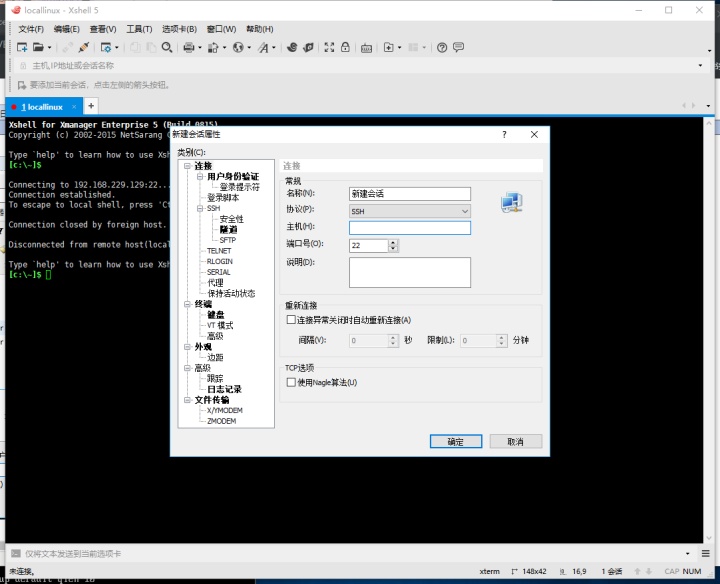Screen dimensions: 720x584
Task: Collapse the 连接 tree node
Action: point(187,166)
